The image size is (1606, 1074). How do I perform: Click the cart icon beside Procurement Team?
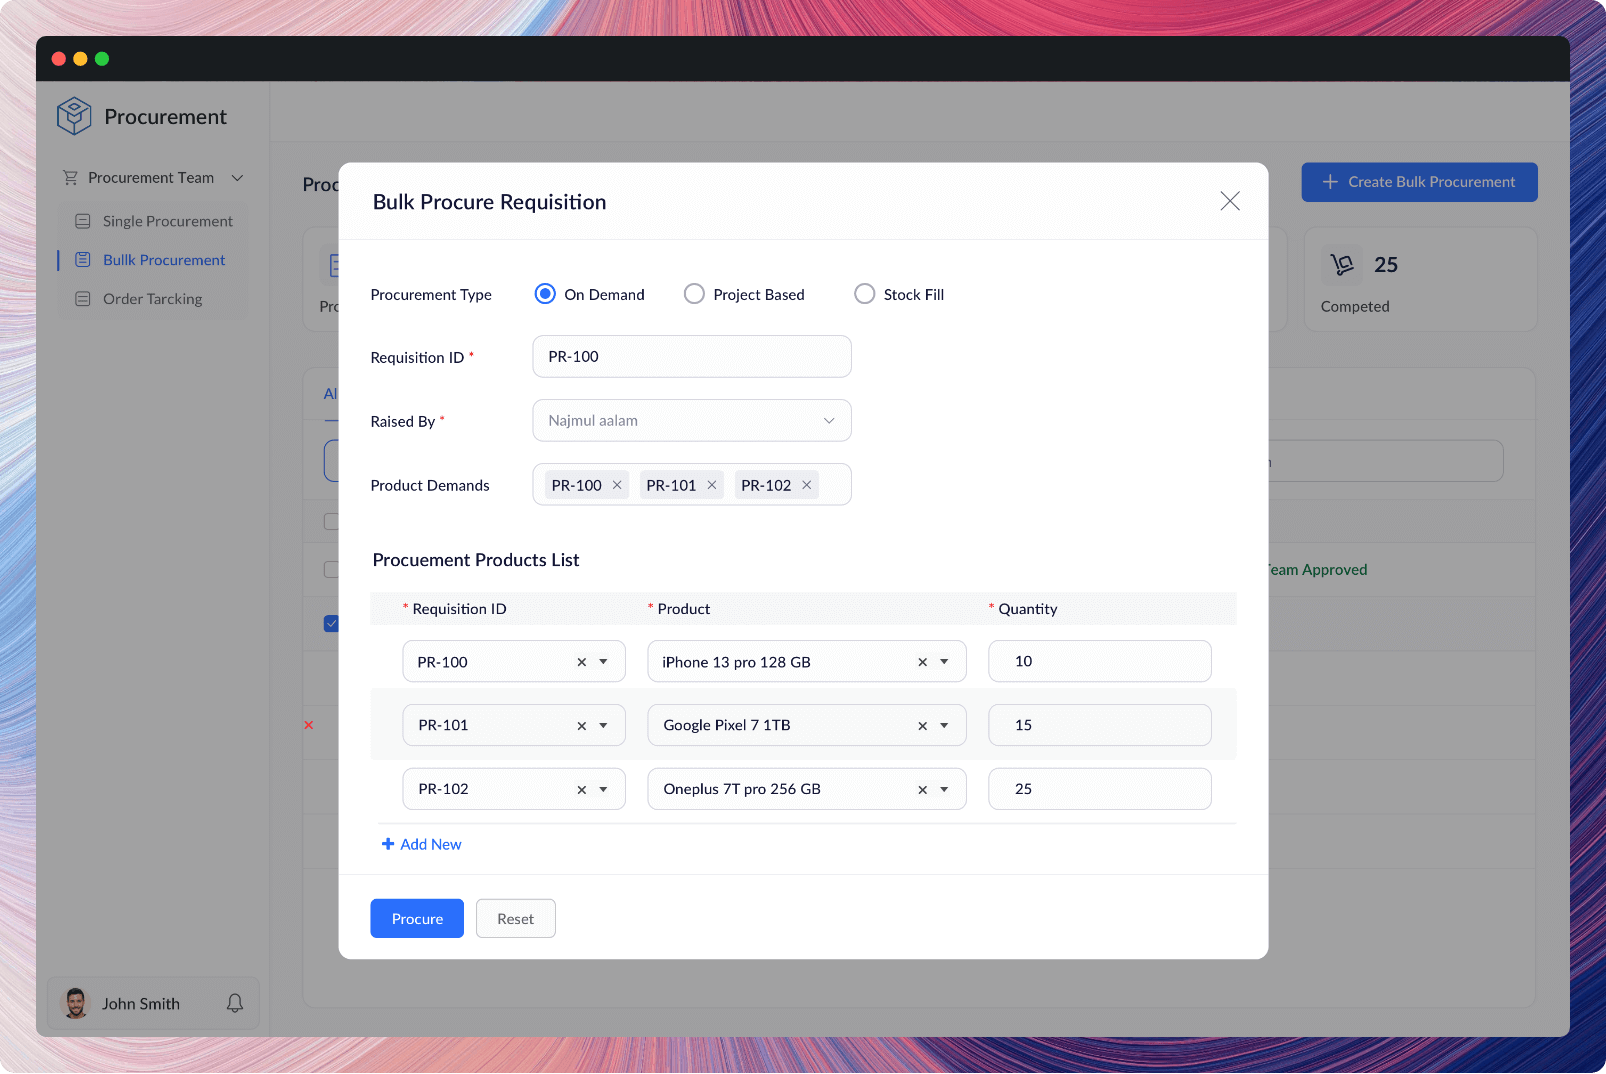70,177
